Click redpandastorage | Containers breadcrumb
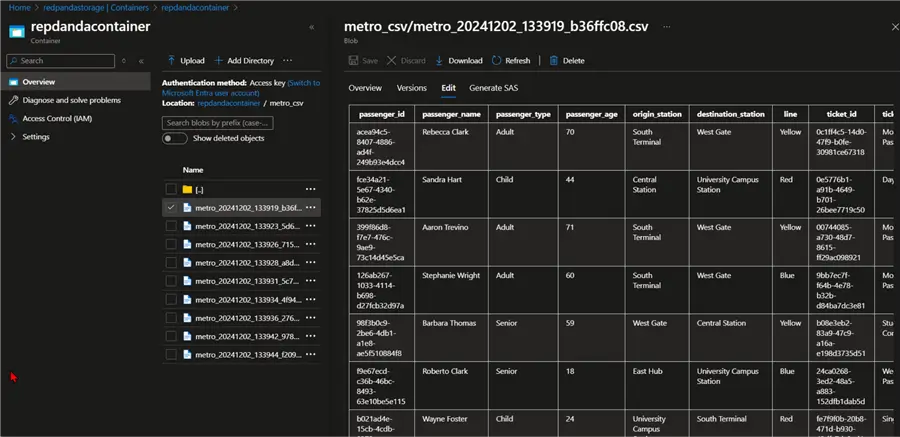Screen dimensions: 900x437 (x=96, y=7)
